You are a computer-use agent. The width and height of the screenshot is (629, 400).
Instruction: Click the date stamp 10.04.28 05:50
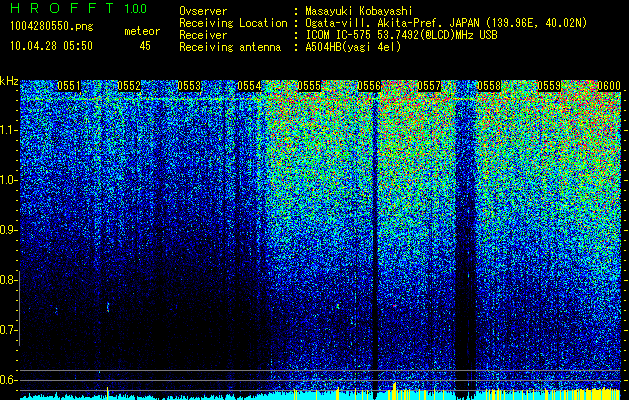click(51, 46)
